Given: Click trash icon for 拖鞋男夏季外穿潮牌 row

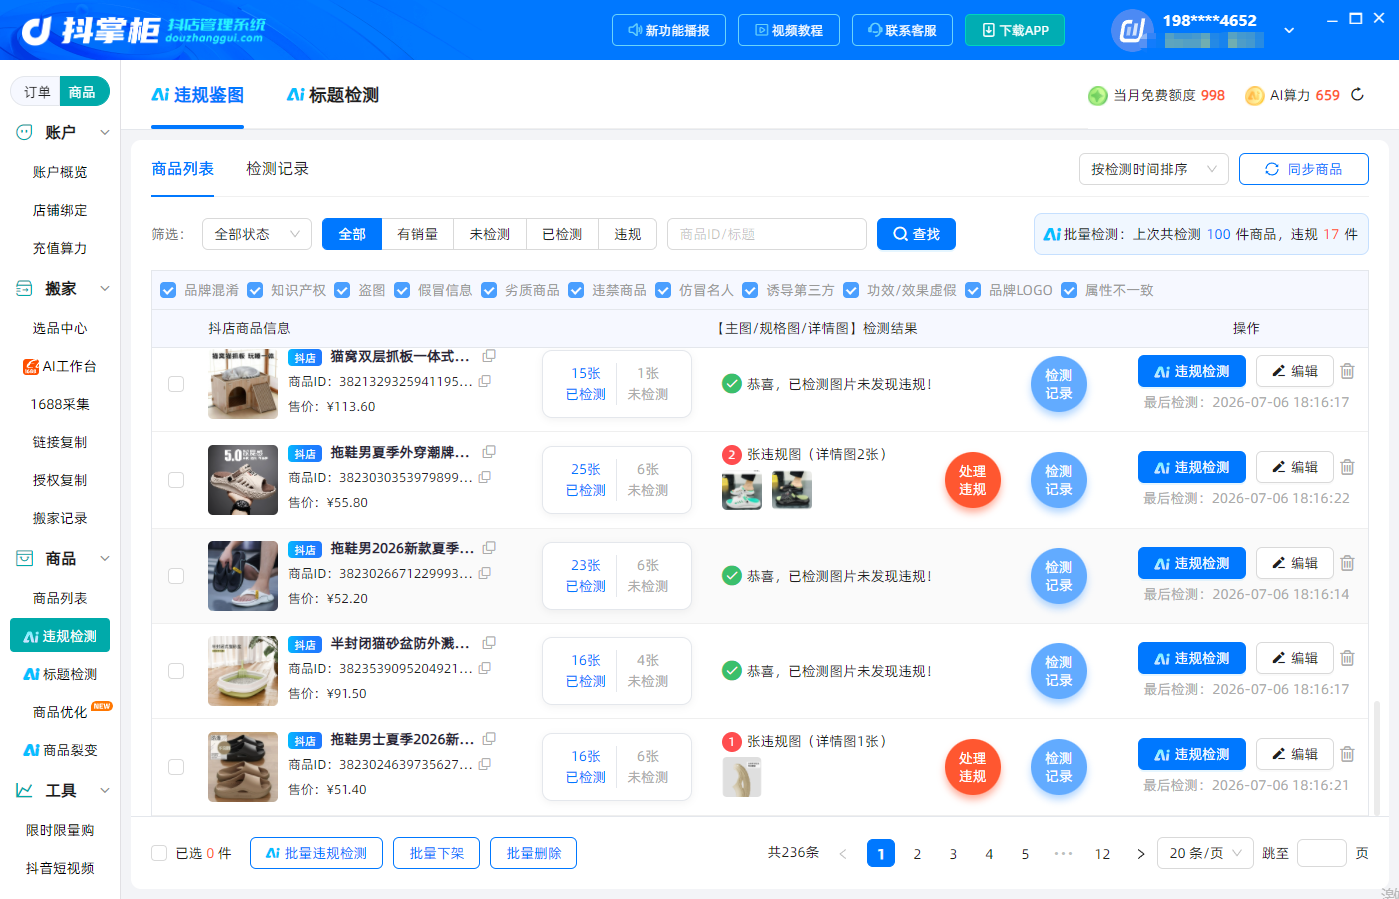Looking at the screenshot, I should pos(1347,467).
